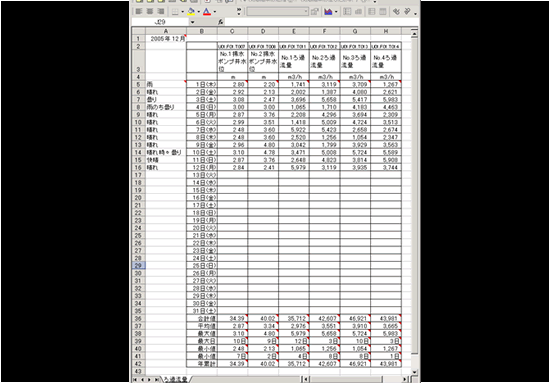Click the Align Left icon

(139, 12)
